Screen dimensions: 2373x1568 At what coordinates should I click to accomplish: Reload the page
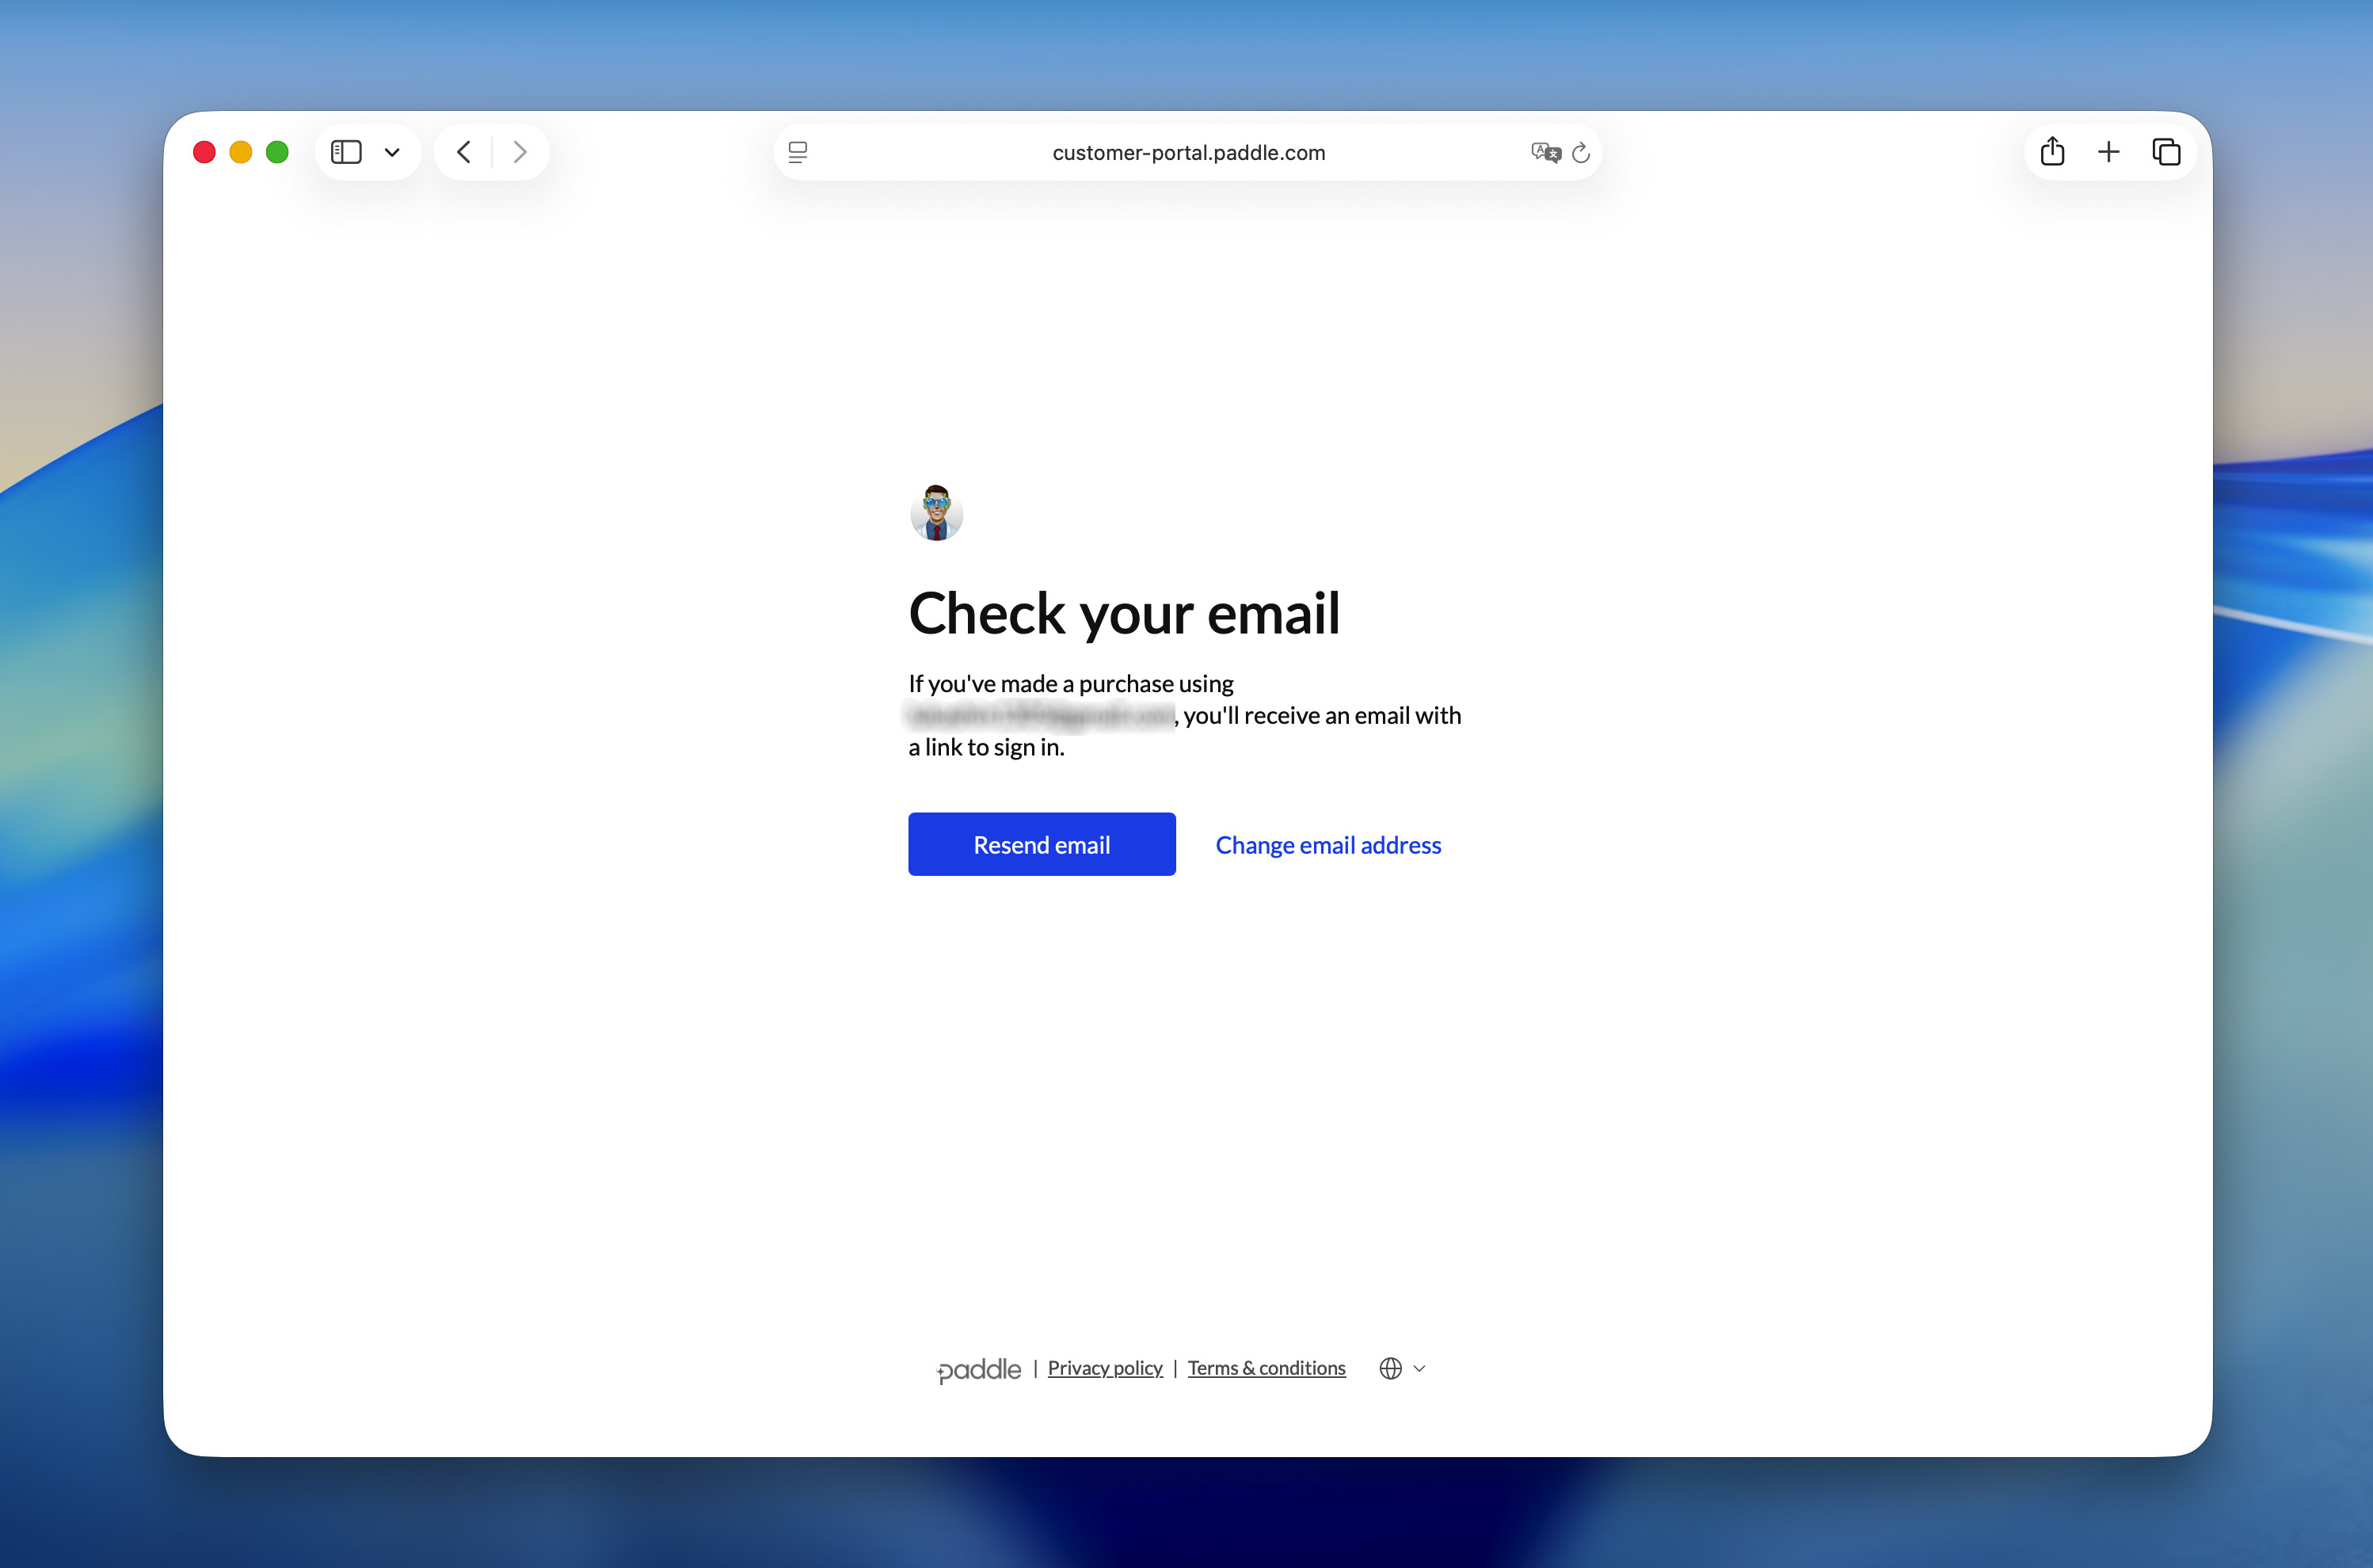click(x=1581, y=152)
